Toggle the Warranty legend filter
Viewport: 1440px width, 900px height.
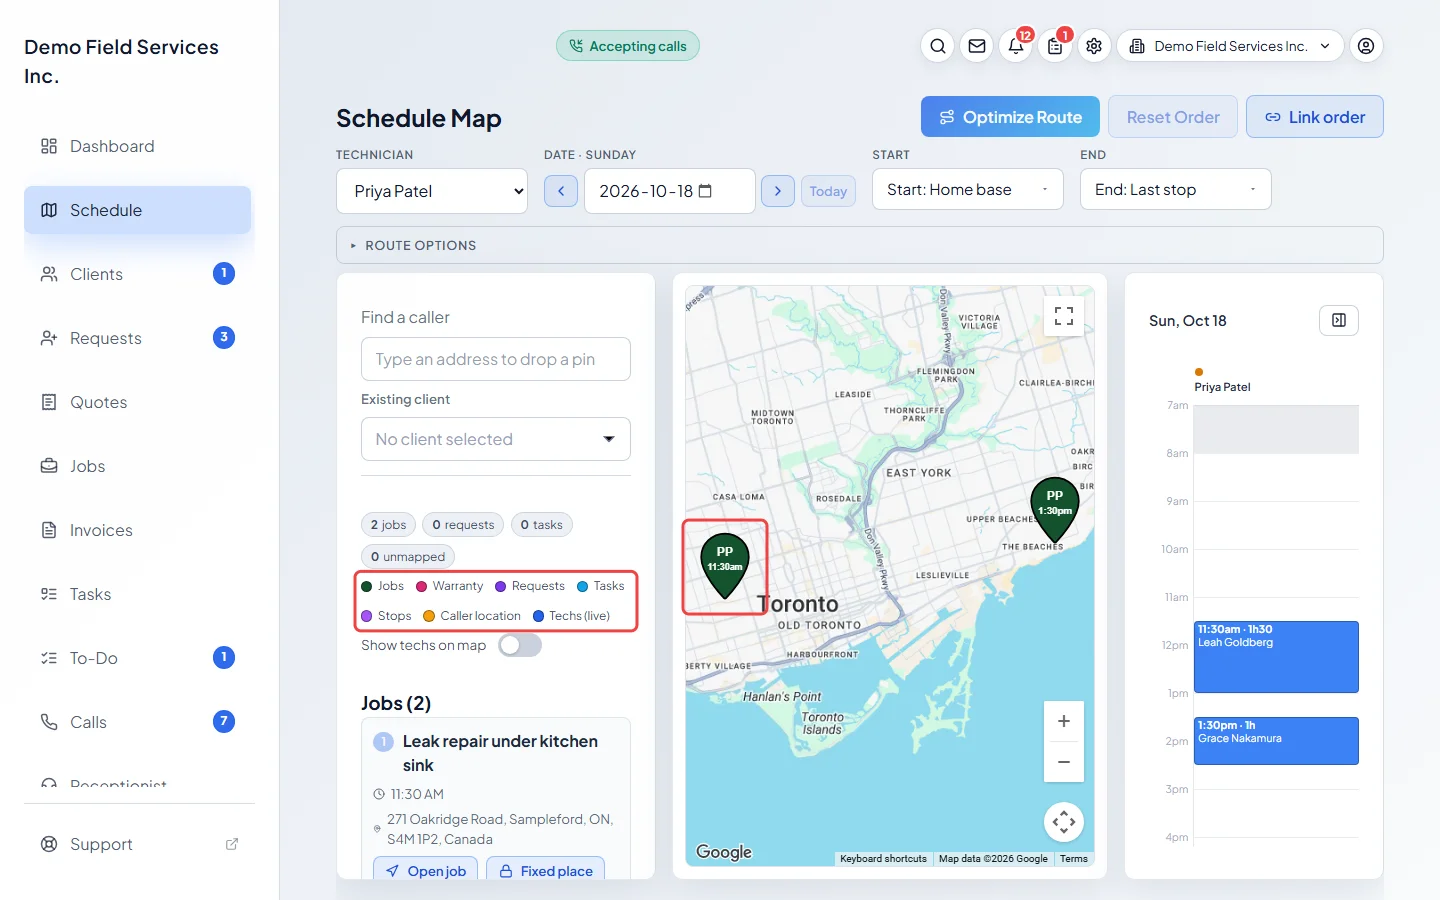point(450,586)
